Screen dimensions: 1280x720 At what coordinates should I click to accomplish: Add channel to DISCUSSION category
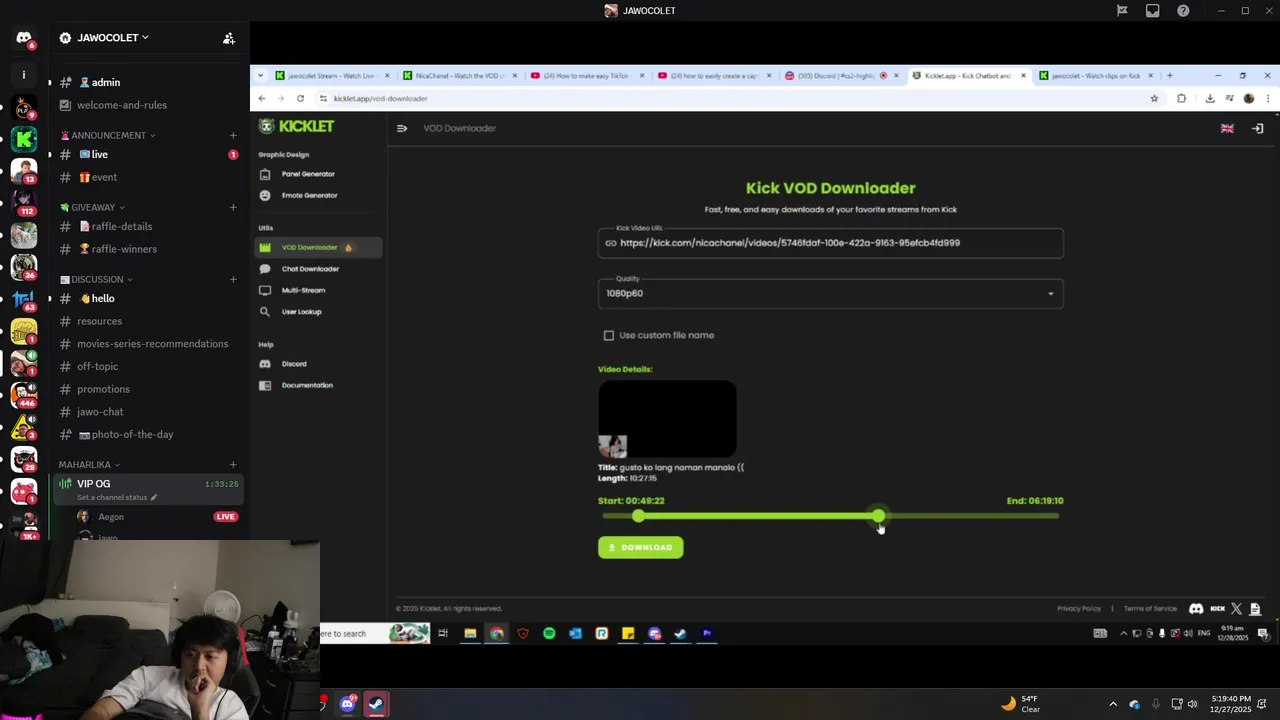click(233, 279)
